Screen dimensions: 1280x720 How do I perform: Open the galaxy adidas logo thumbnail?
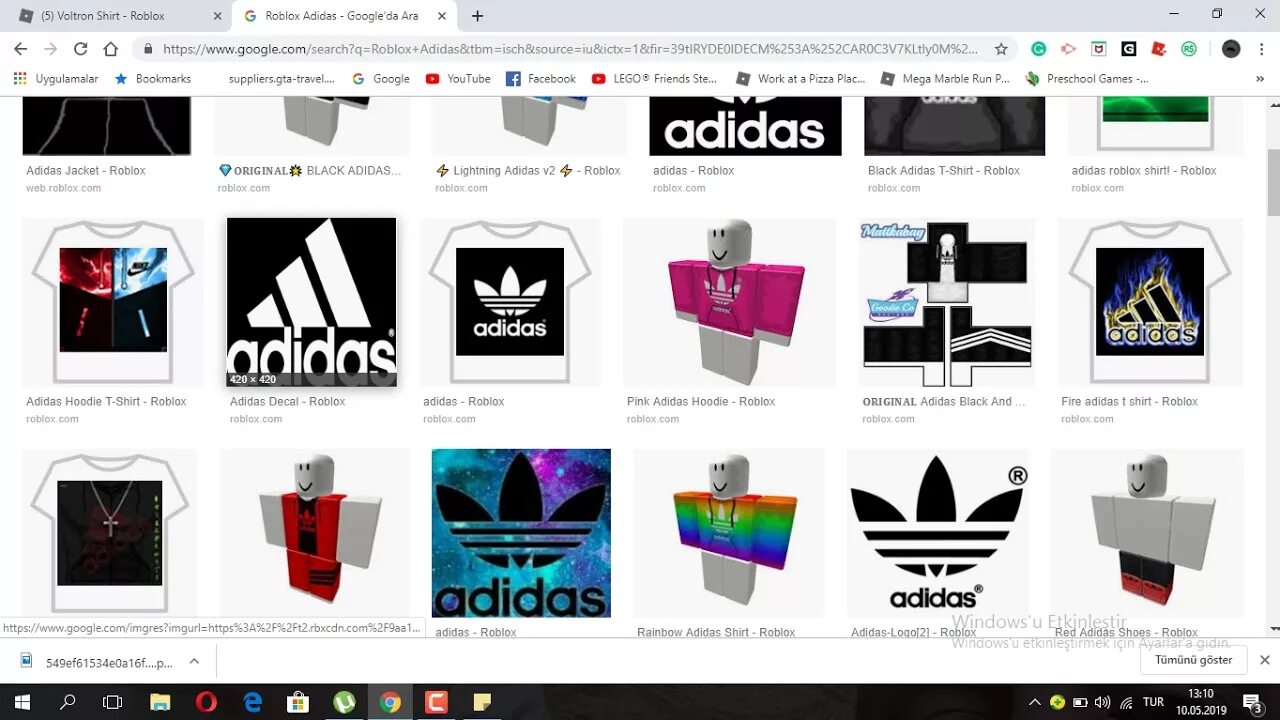coord(521,533)
